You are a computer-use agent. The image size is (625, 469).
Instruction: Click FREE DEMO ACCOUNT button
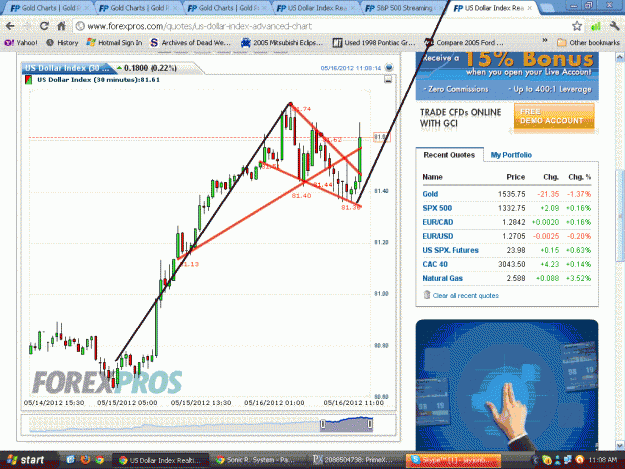554,116
